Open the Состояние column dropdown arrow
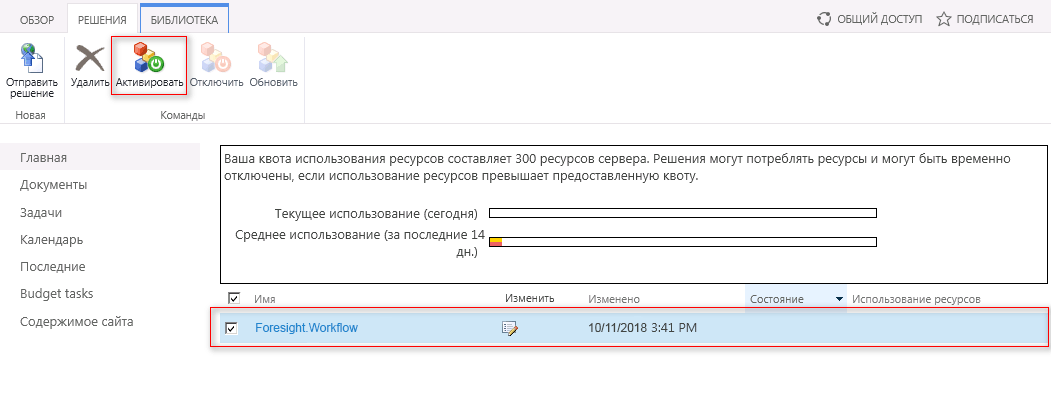Screen dimensions: 1051x418 pos(838,299)
